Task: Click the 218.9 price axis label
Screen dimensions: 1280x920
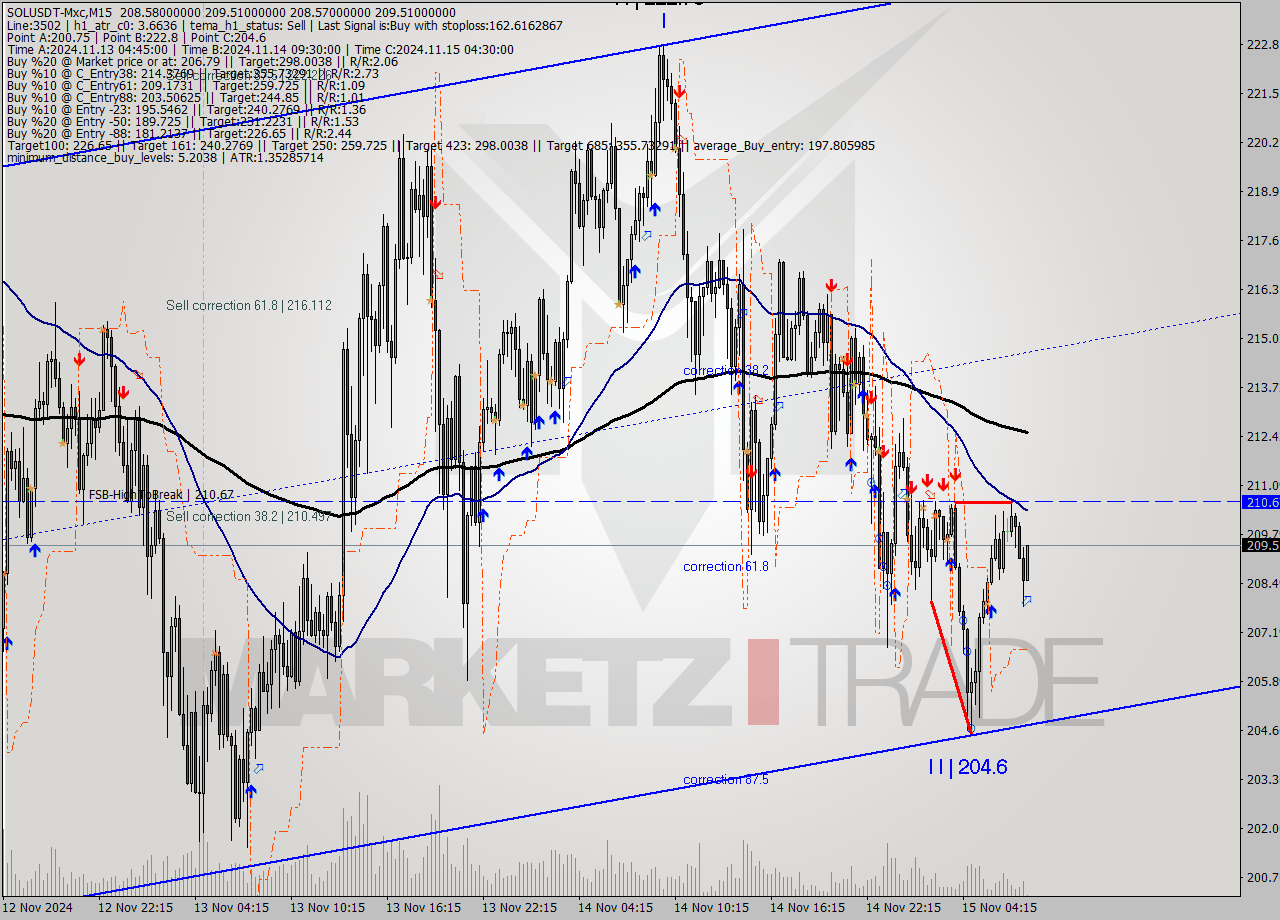Action: pyautogui.click(x=1261, y=191)
